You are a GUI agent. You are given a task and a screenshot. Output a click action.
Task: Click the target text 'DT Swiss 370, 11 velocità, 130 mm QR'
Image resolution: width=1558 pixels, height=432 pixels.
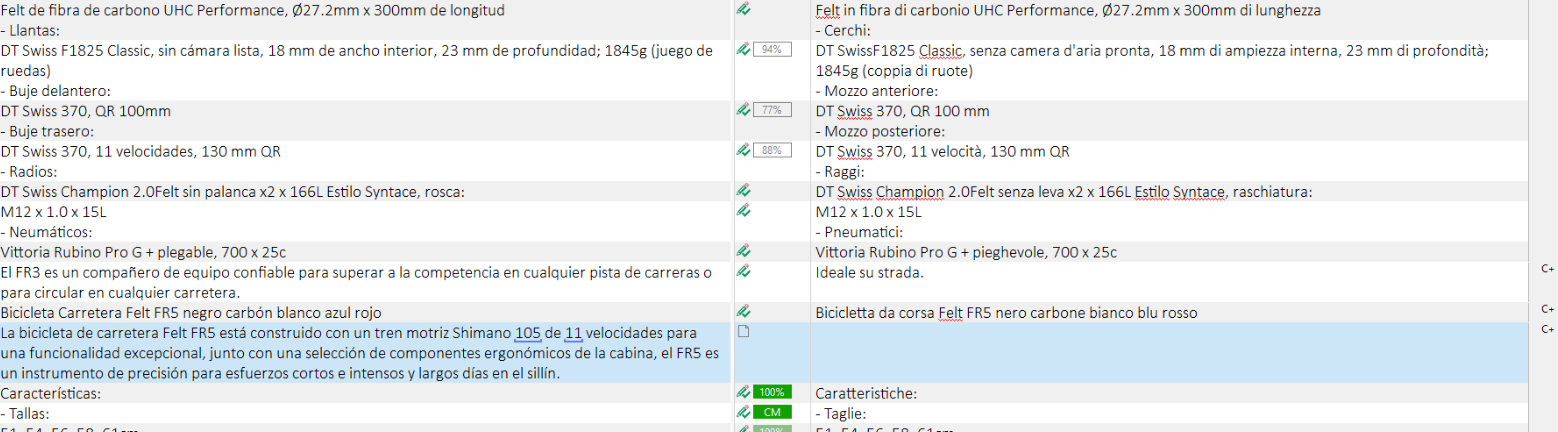click(x=943, y=152)
